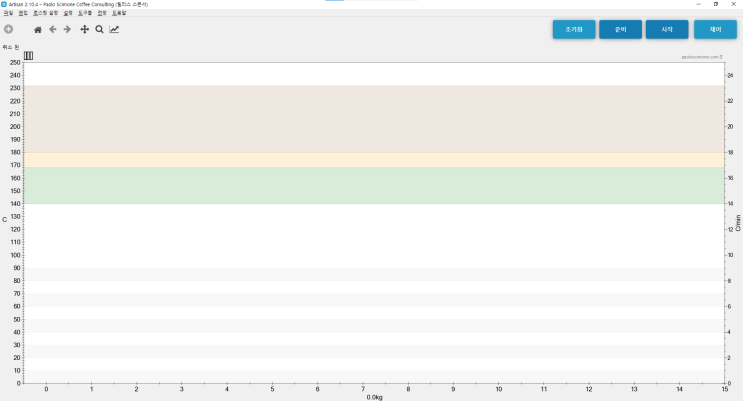Open the 로스팅 설정 menu
This screenshot has width=743, height=401.
tap(45, 13)
